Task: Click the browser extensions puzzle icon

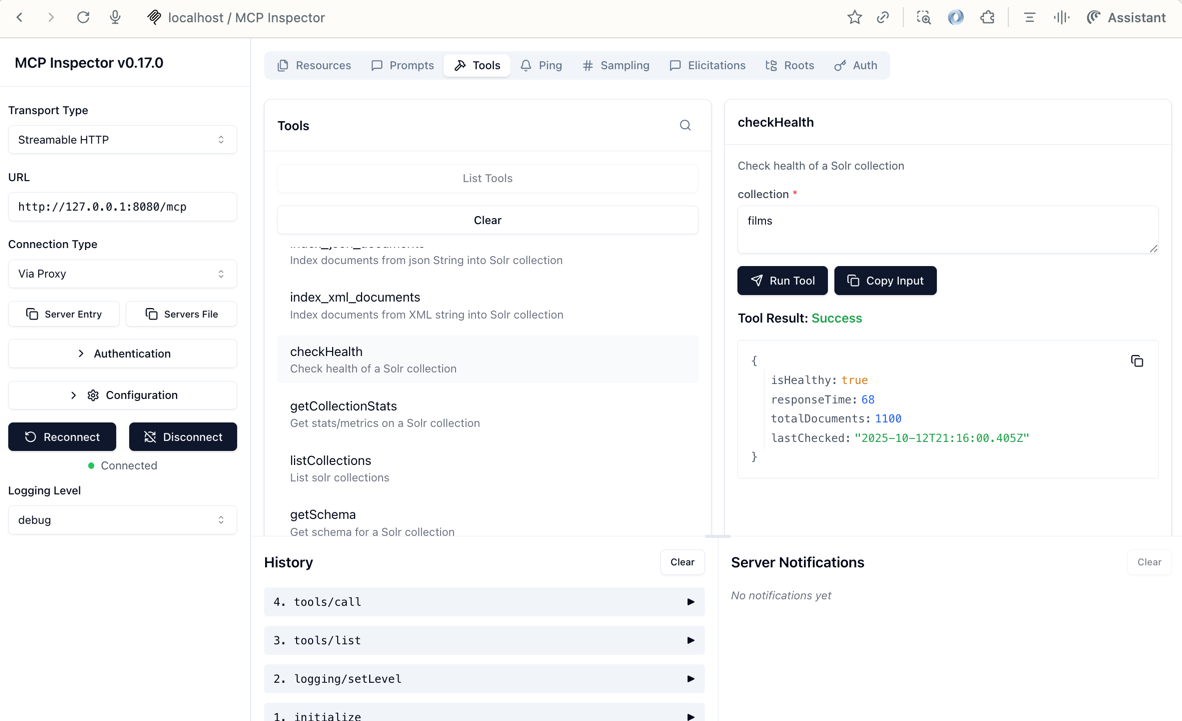Action: tap(989, 17)
